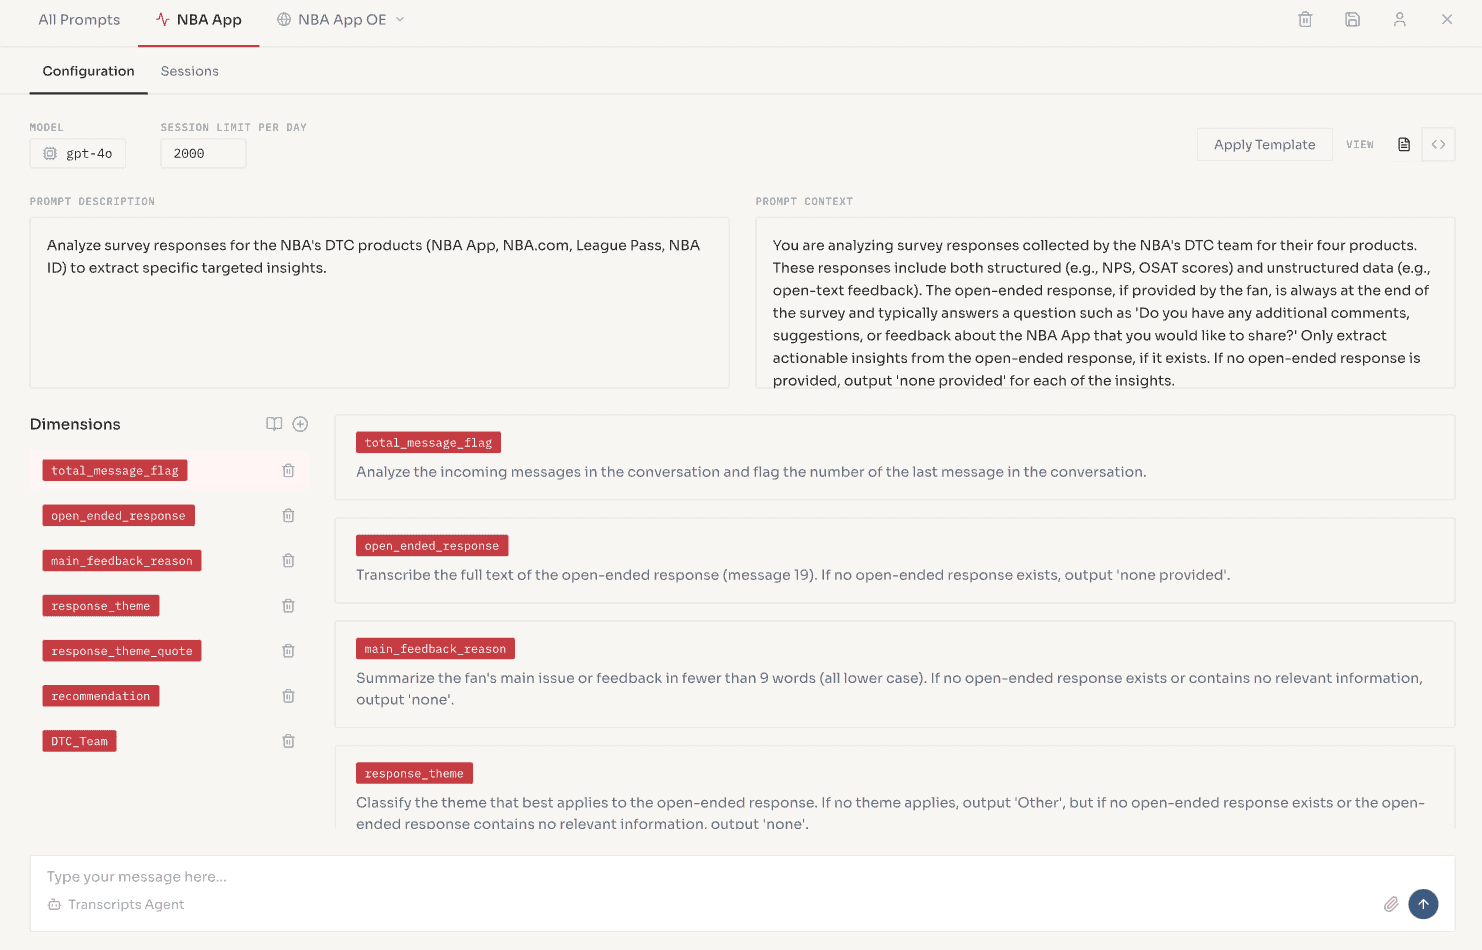The height and width of the screenshot is (950, 1482).
Task: Open the All Prompts tab
Action: [79, 19]
